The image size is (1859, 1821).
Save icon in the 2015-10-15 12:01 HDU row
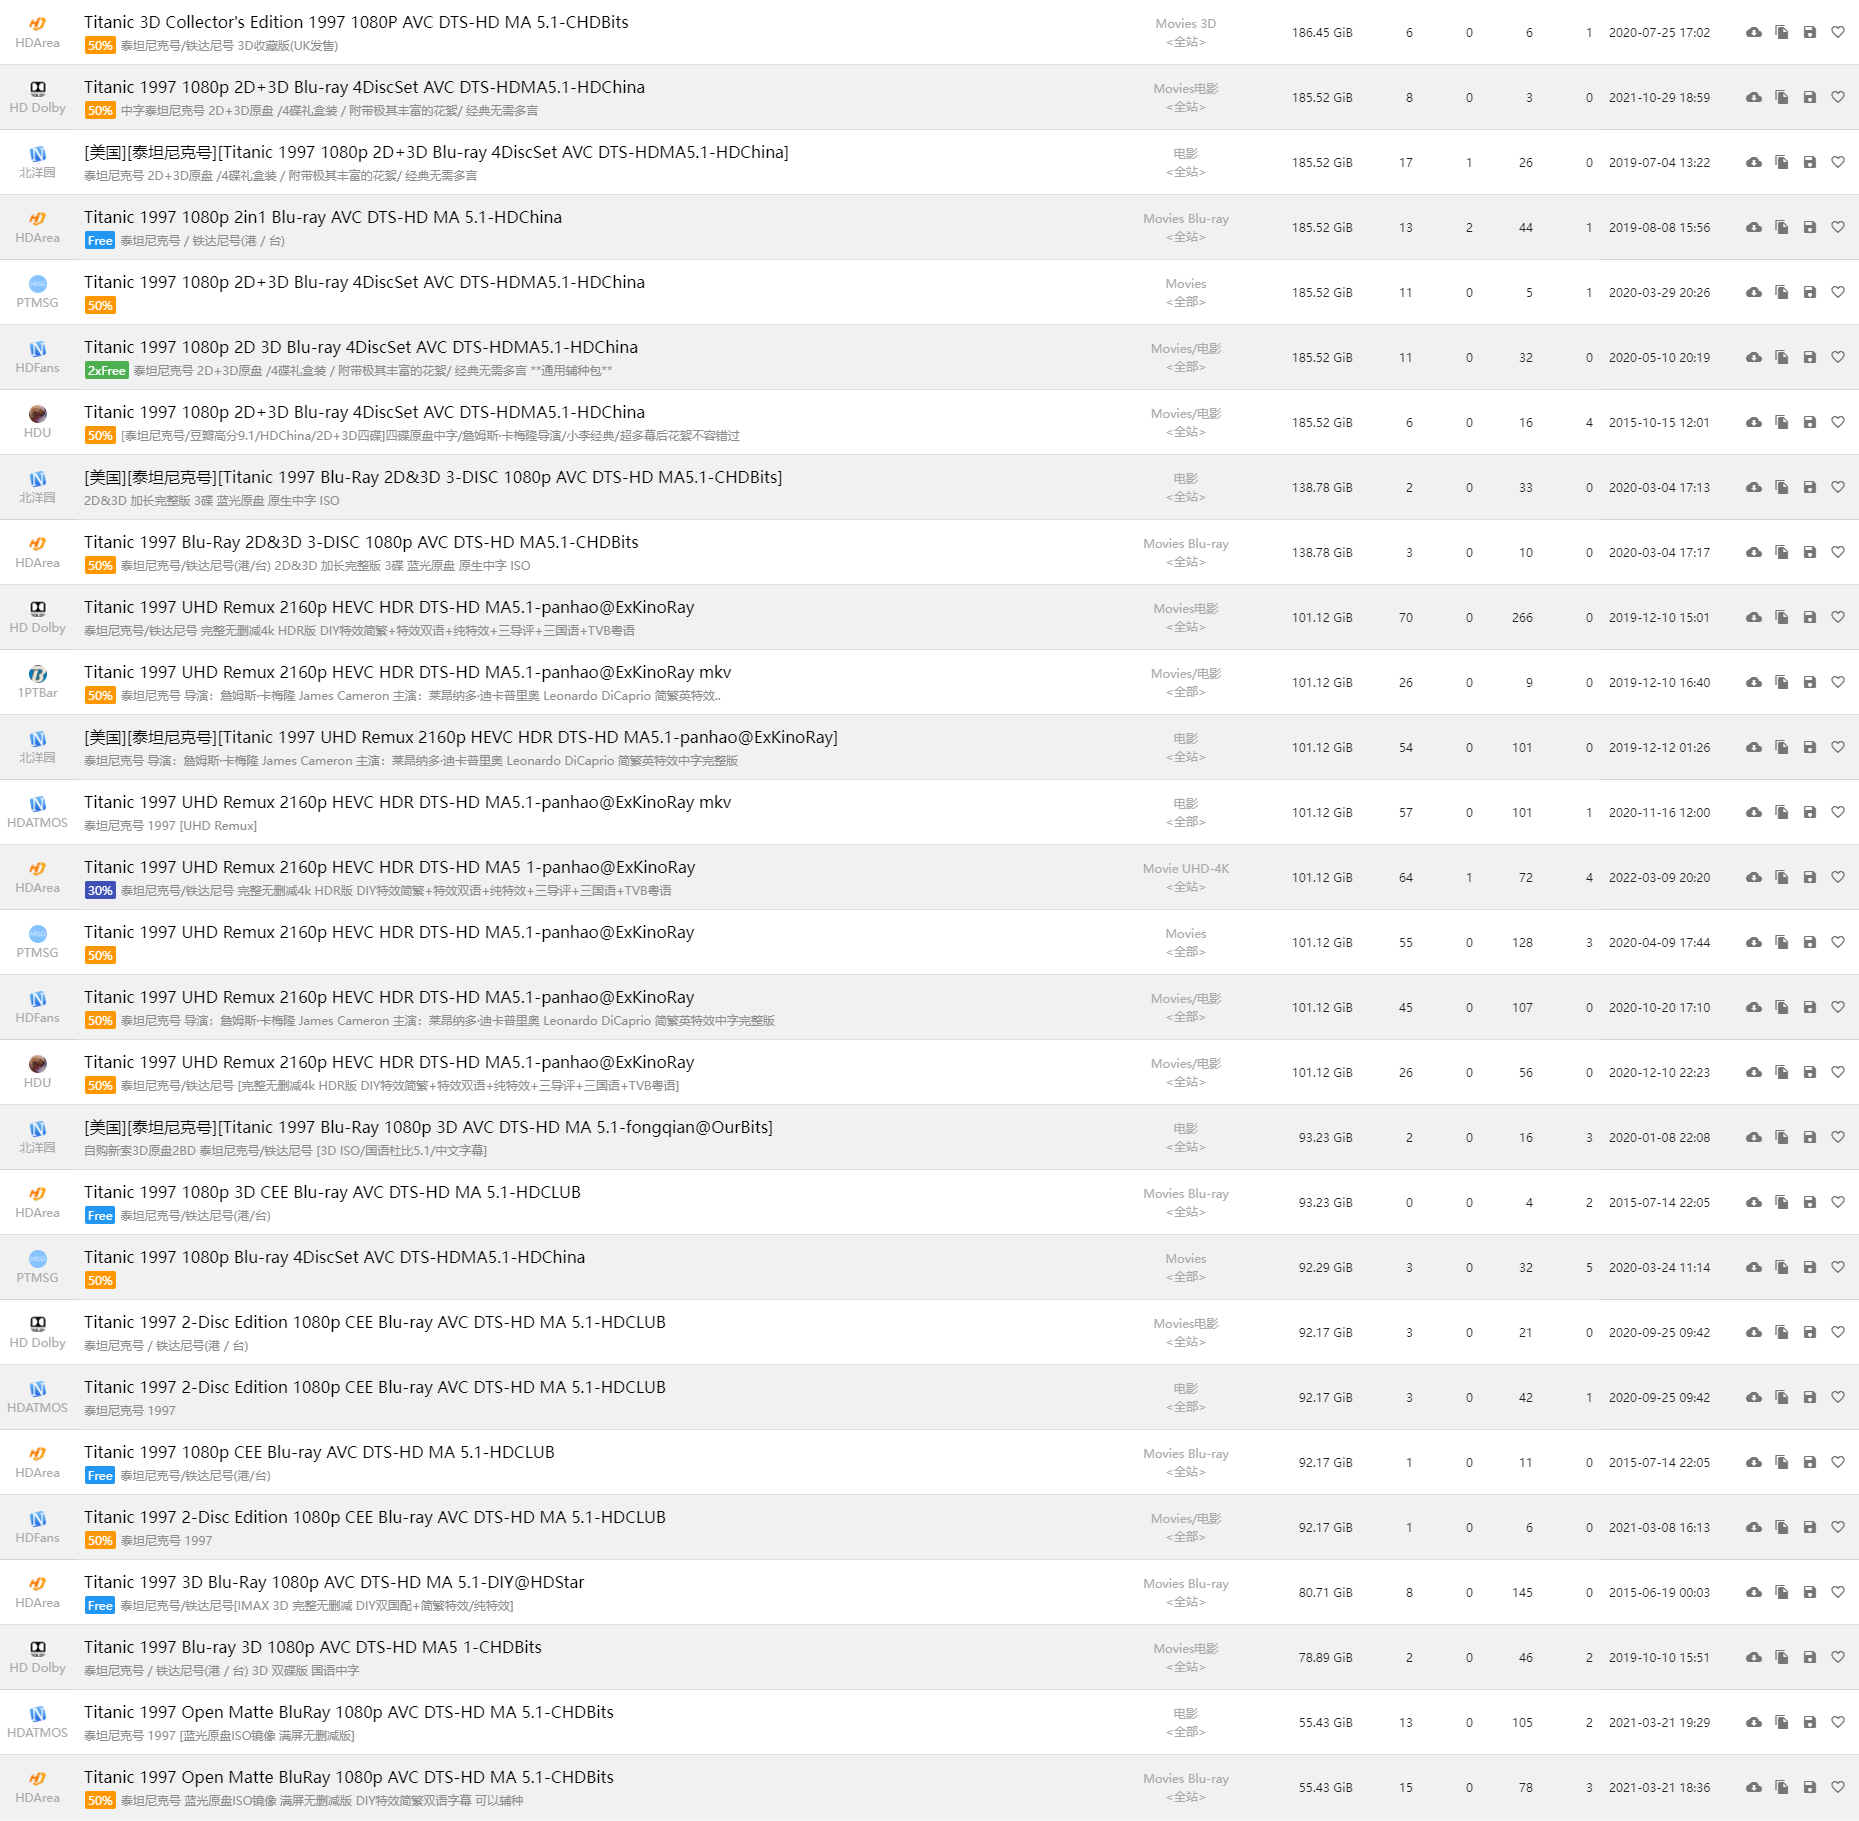(1810, 423)
